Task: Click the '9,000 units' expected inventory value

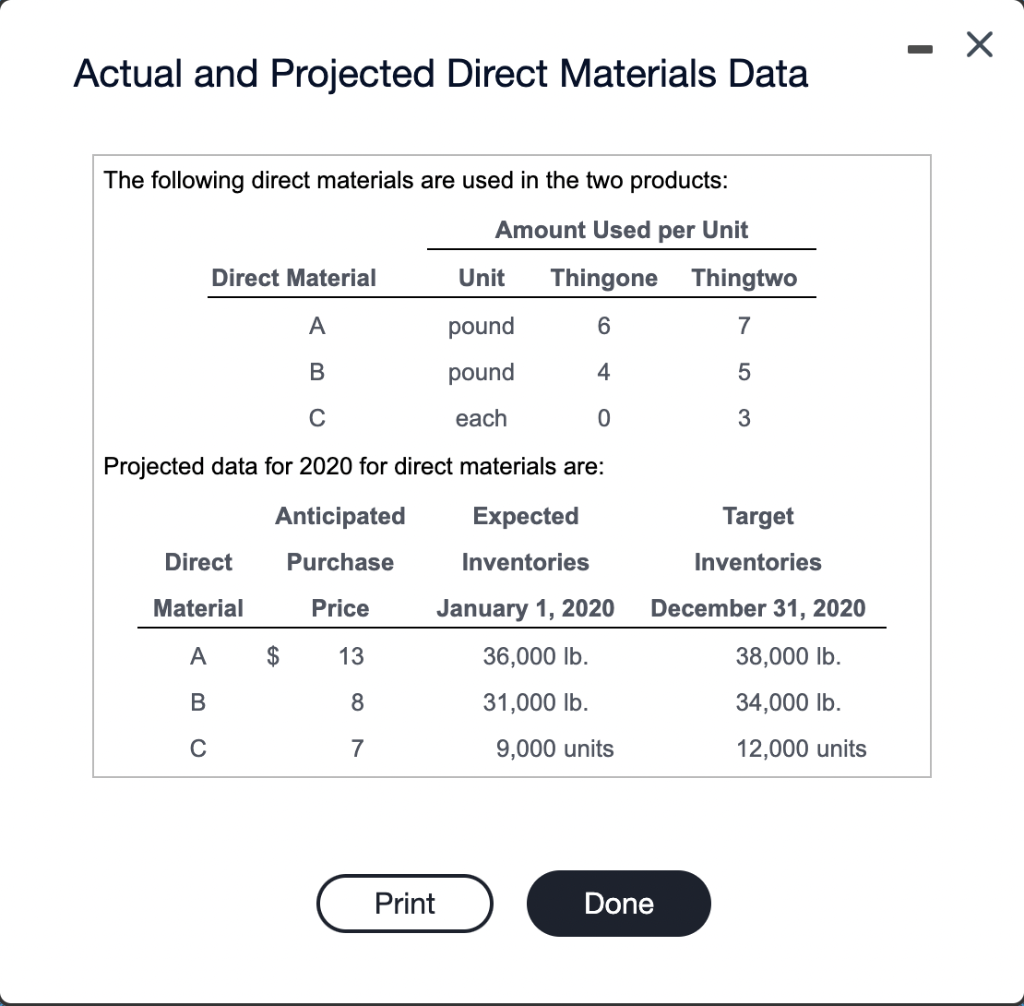Action: pyautogui.click(x=555, y=749)
